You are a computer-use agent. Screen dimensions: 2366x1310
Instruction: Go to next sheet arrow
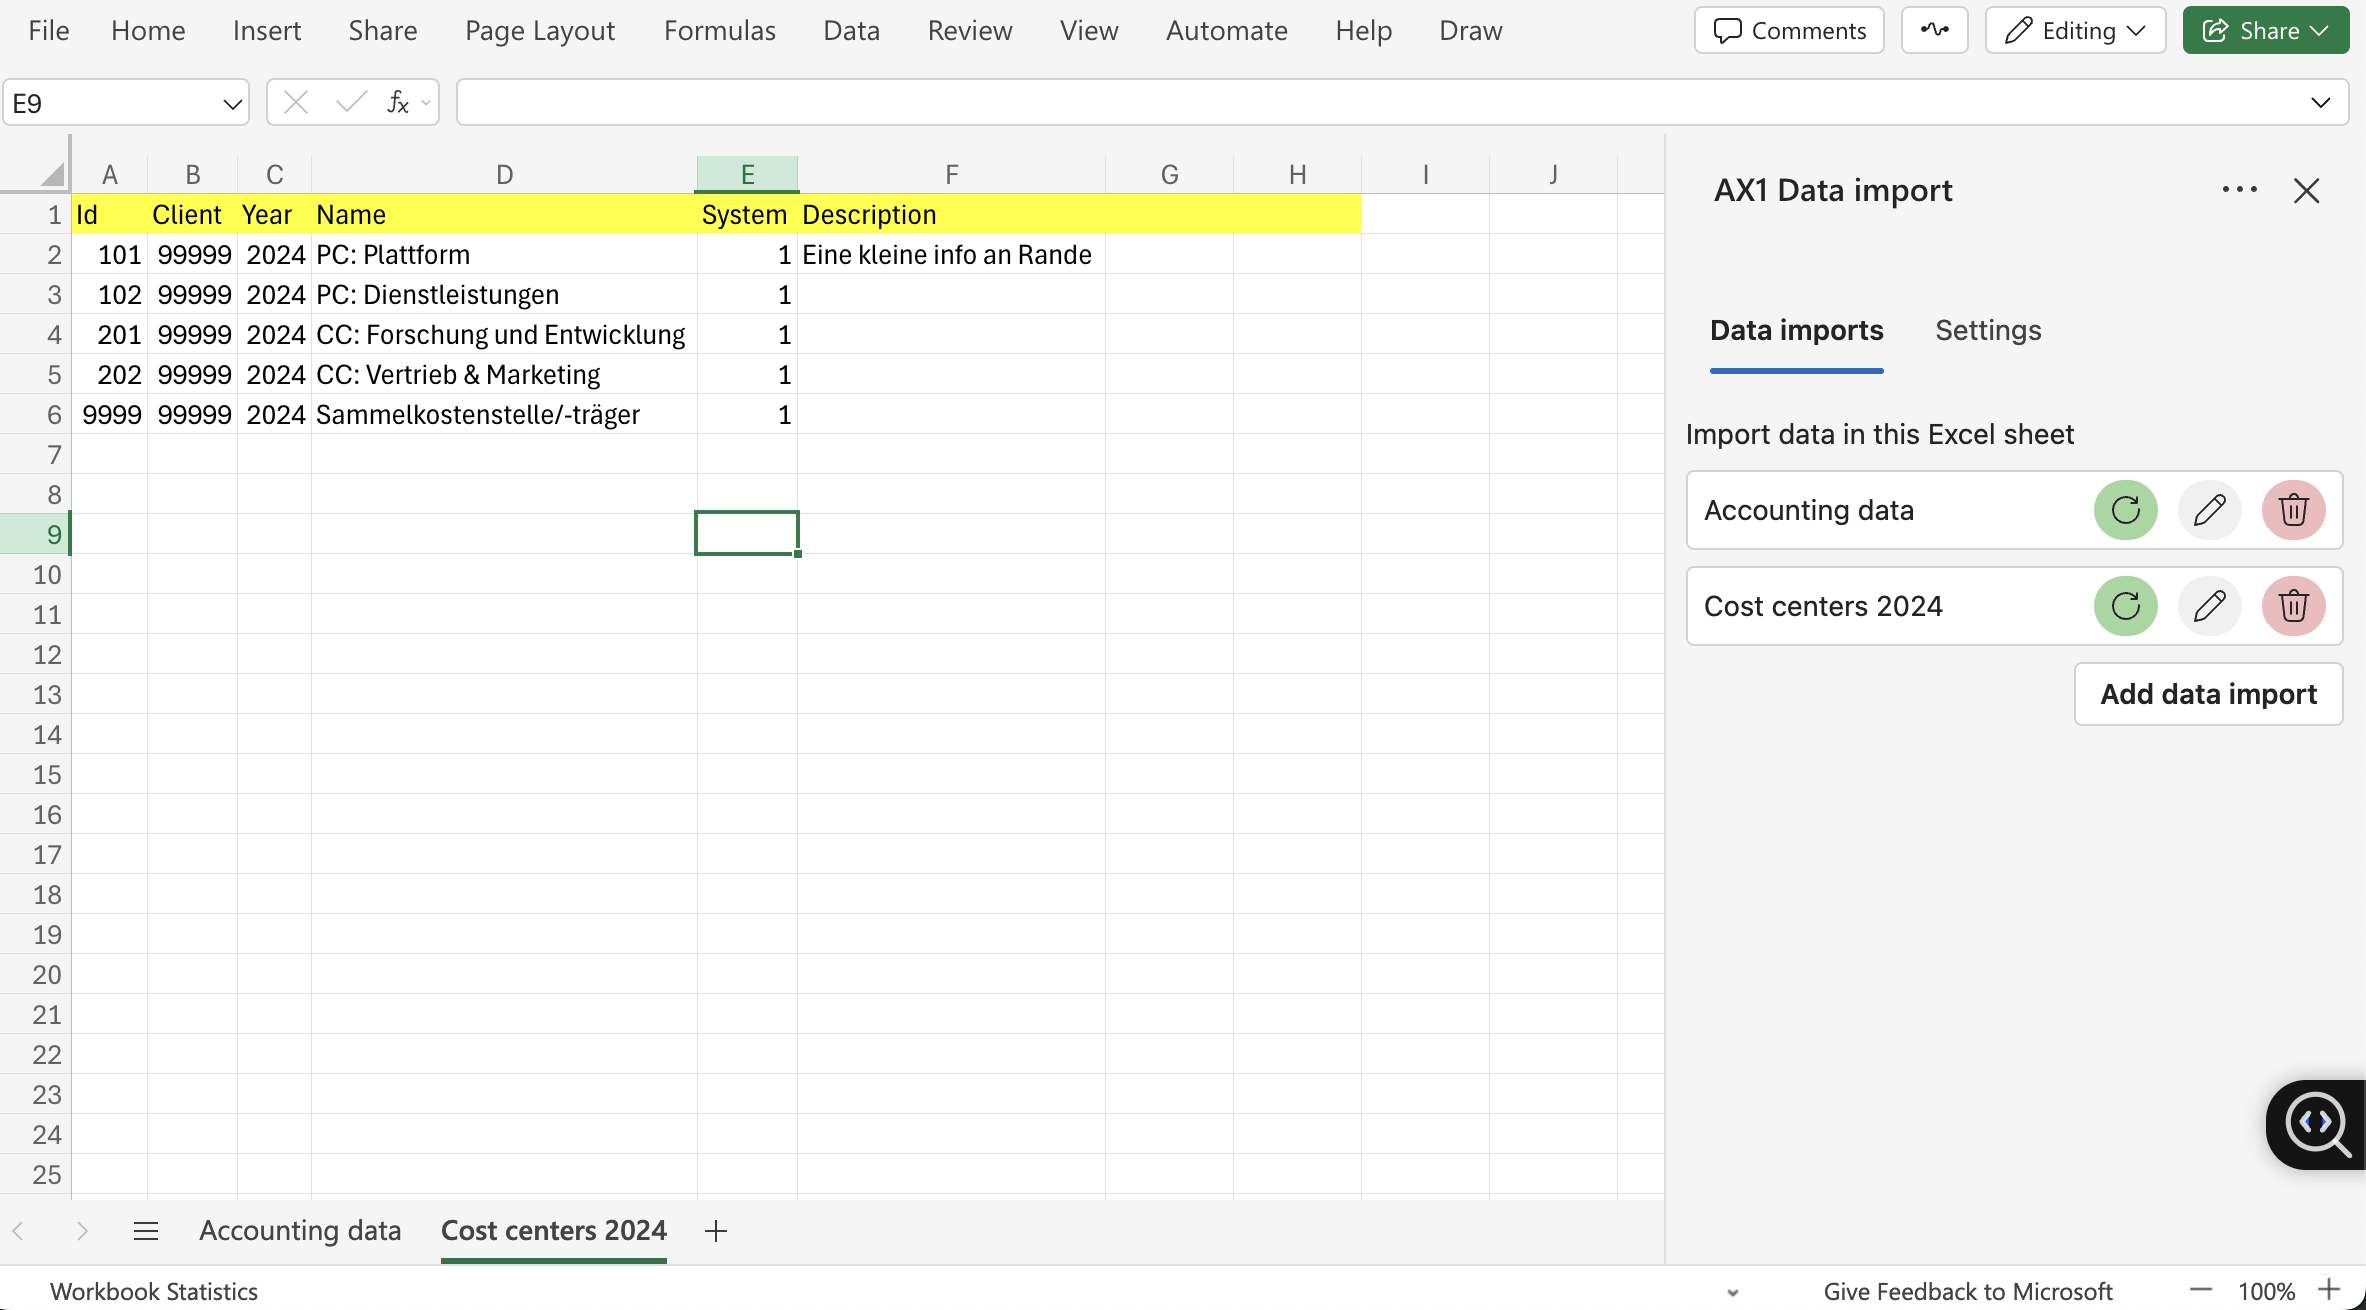click(82, 1231)
